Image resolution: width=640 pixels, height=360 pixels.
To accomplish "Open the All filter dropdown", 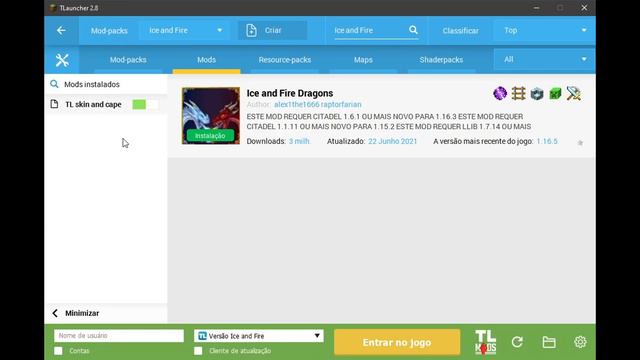I will pyautogui.click(x=544, y=60).
